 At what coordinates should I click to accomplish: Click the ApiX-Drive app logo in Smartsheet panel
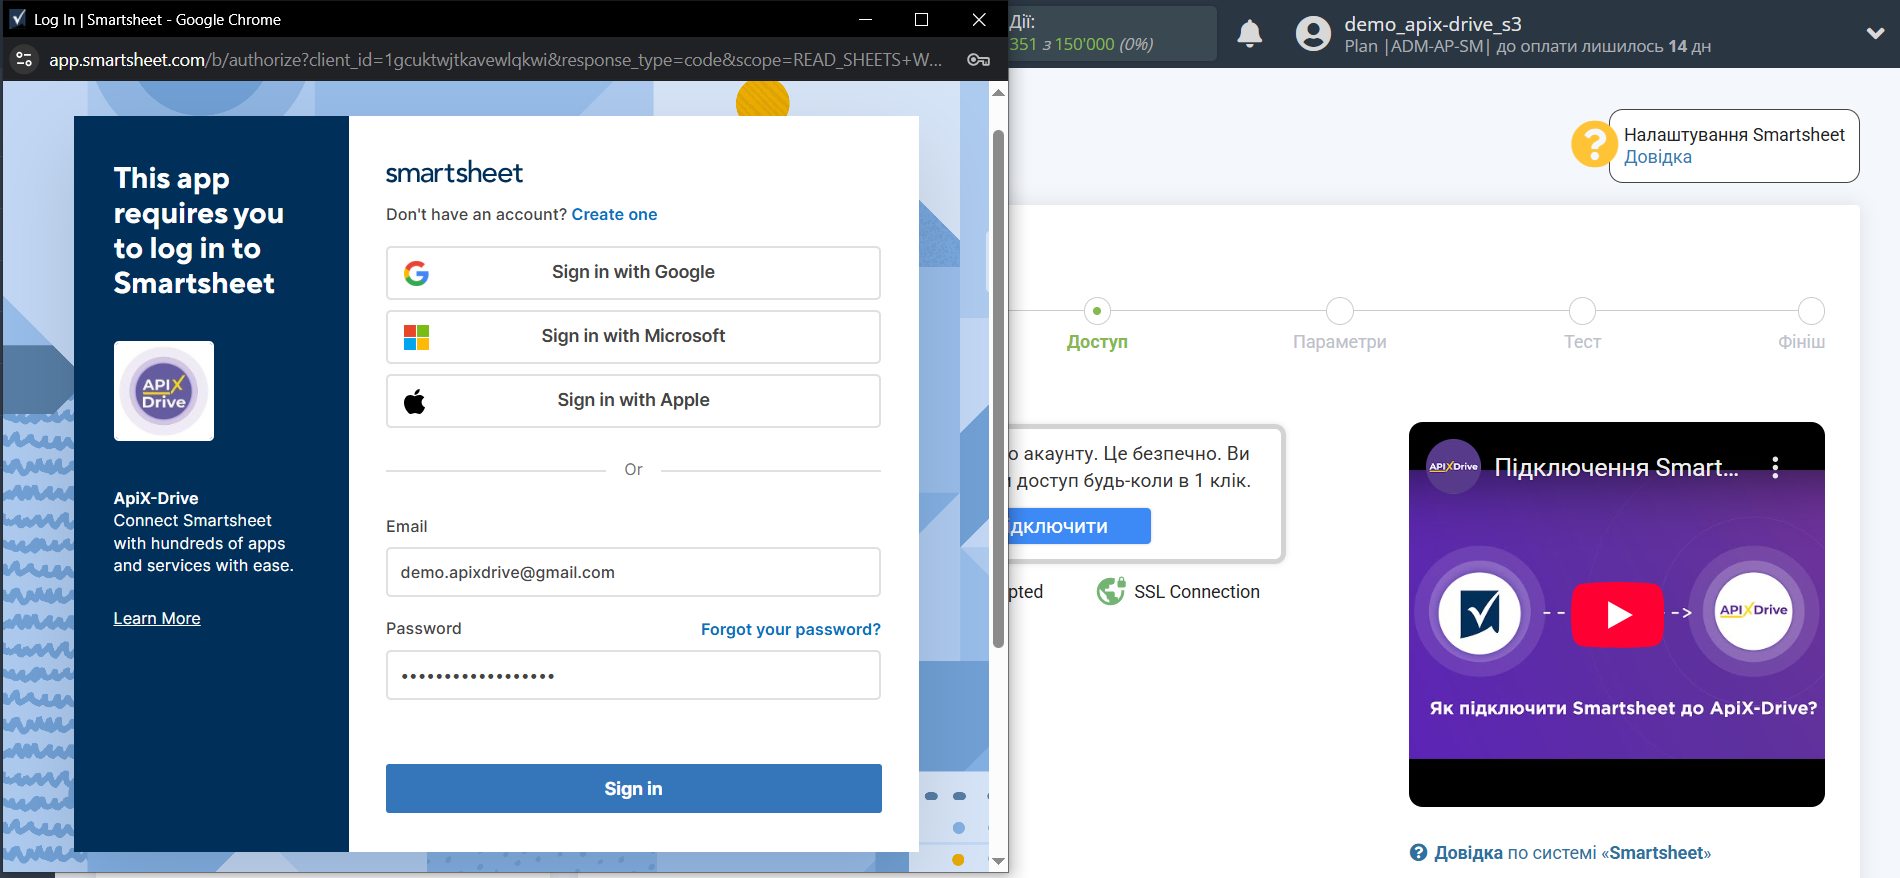click(x=164, y=391)
